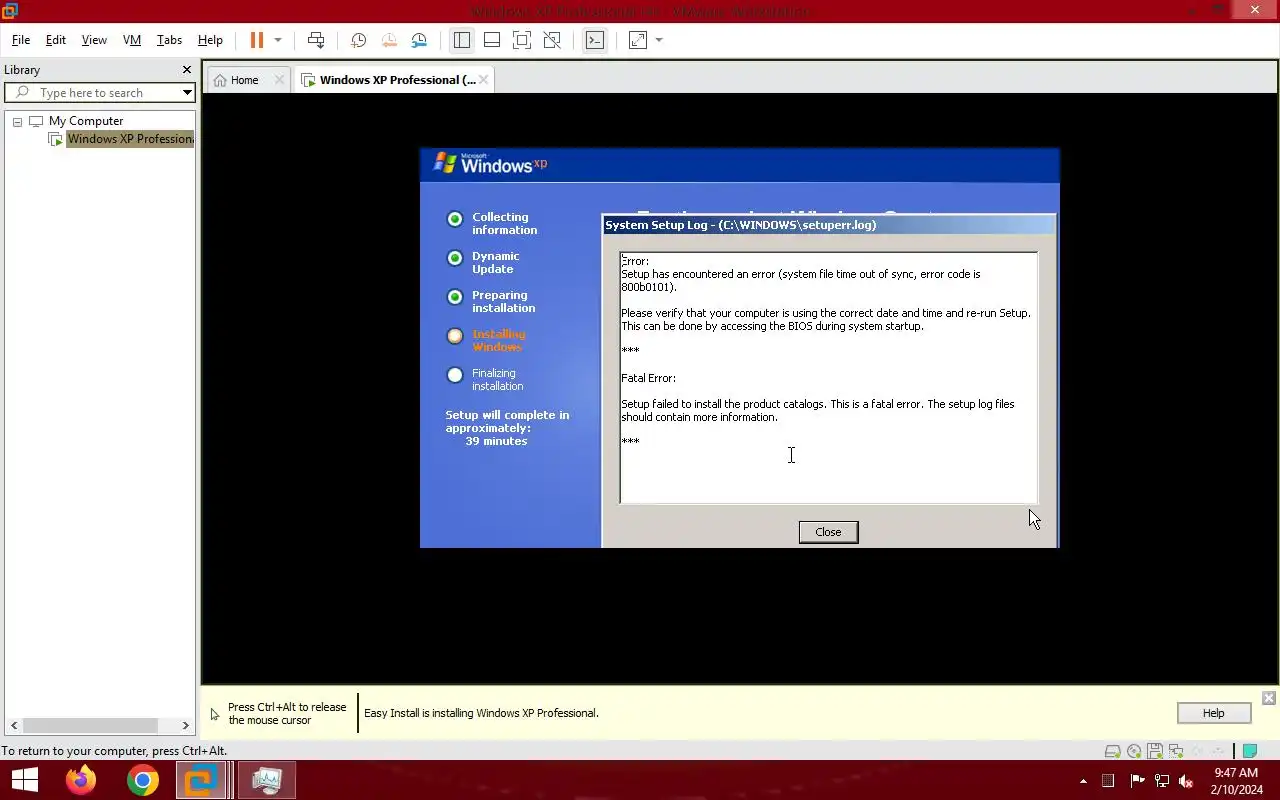This screenshot has width=1280, height=800.
Task: Collapse the My Computer tree node
Action: tap(17, 121)
